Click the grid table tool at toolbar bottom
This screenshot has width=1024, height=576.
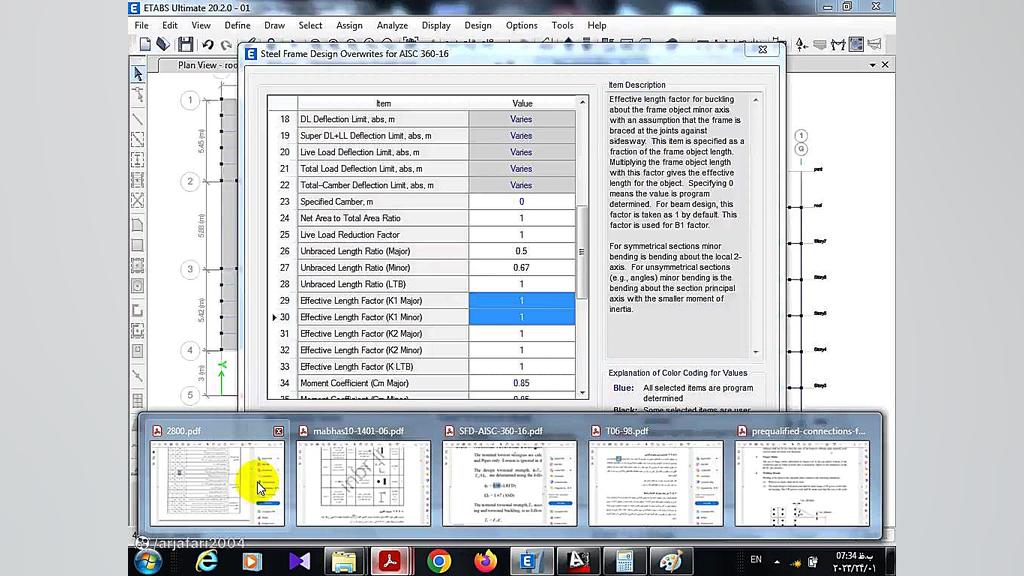click(138, 400)
